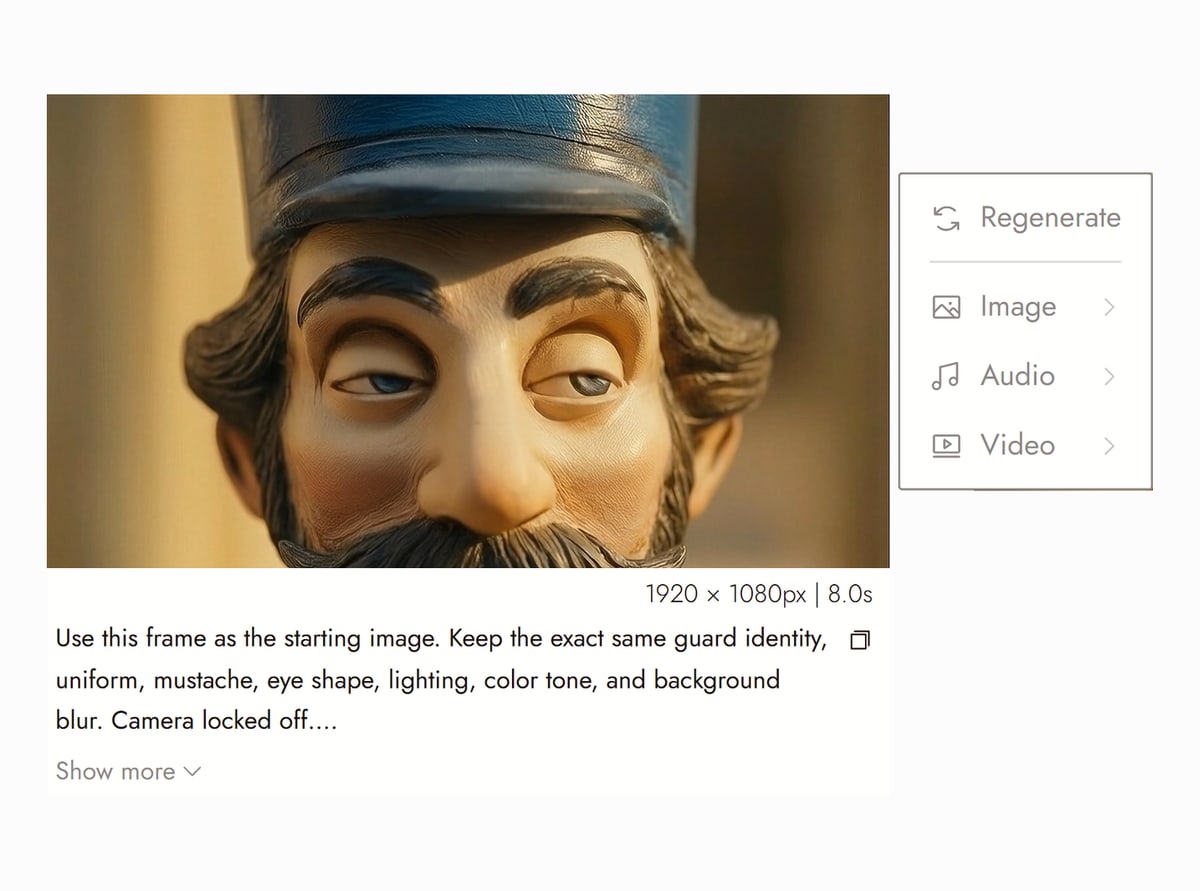Click the Show more chevron arrow
This screenshot has height=891, width=1200.
[x=192, y=772]
